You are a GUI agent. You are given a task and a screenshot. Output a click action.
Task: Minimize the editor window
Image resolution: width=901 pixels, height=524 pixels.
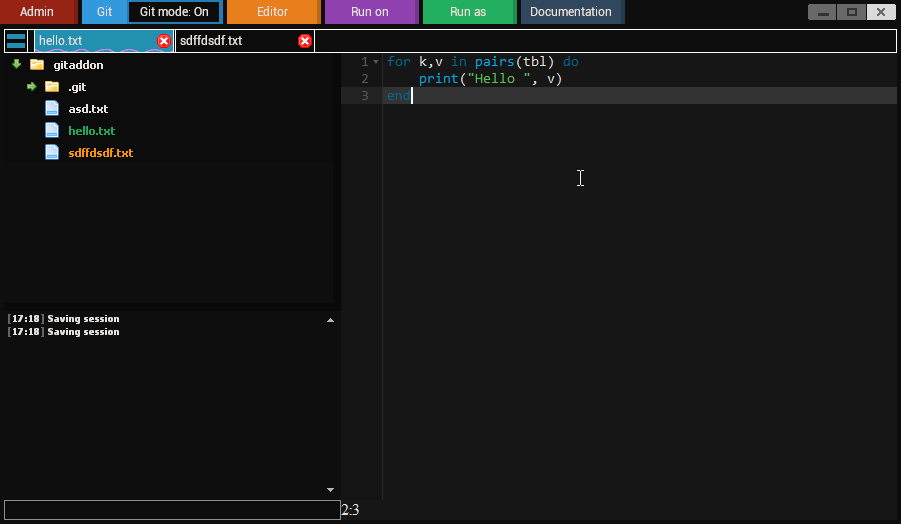click(822, 11)
